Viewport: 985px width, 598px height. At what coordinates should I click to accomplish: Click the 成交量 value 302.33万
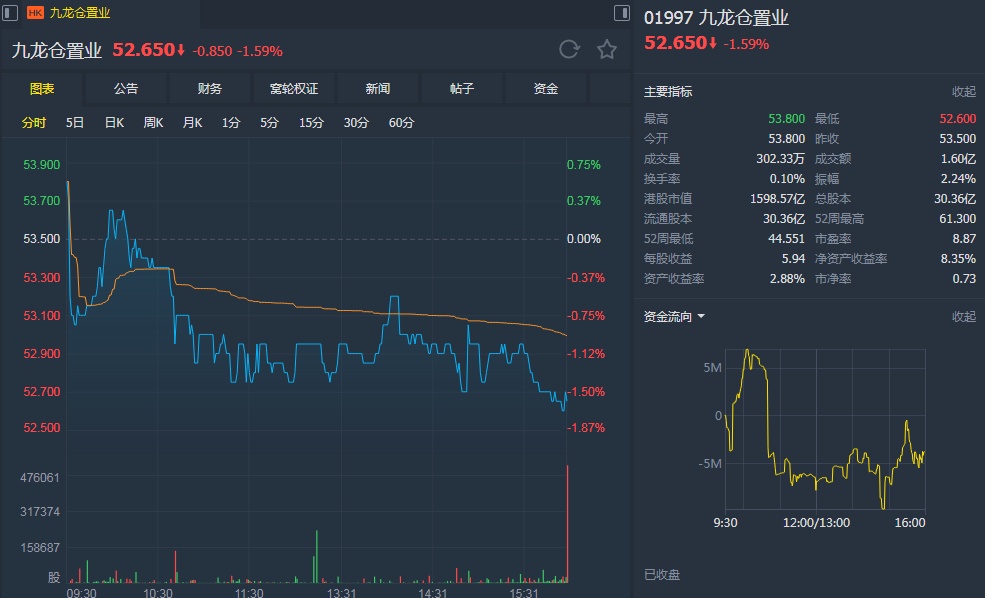[x=780, y=159]
